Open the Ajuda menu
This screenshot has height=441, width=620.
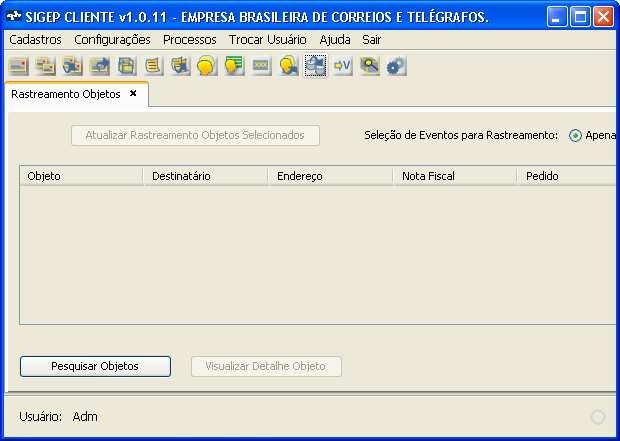[x=335, y=40]
